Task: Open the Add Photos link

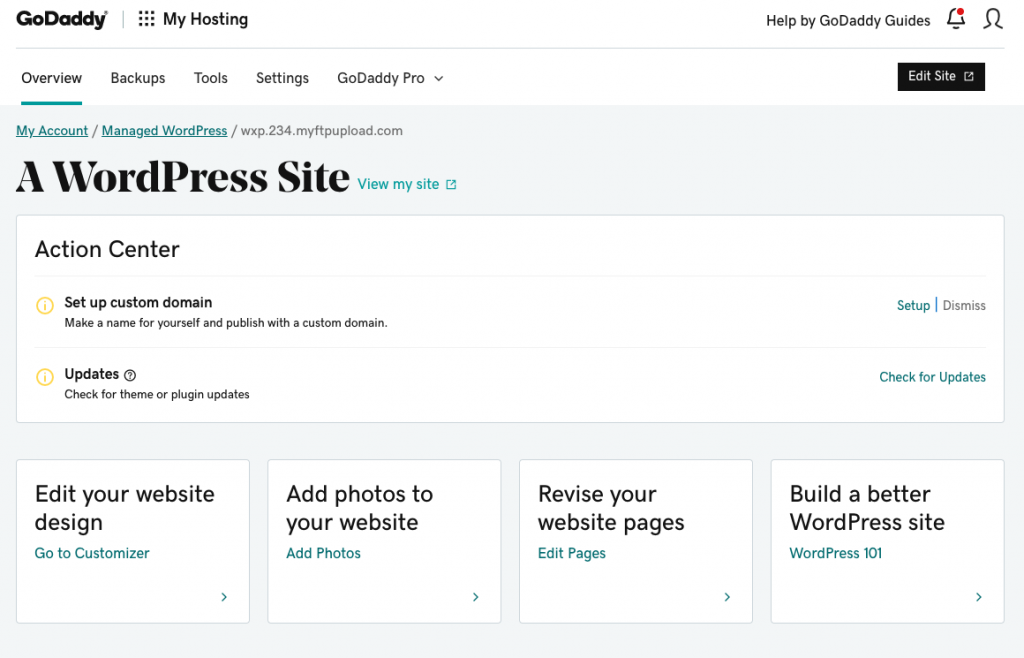Action: pos(323,554)
